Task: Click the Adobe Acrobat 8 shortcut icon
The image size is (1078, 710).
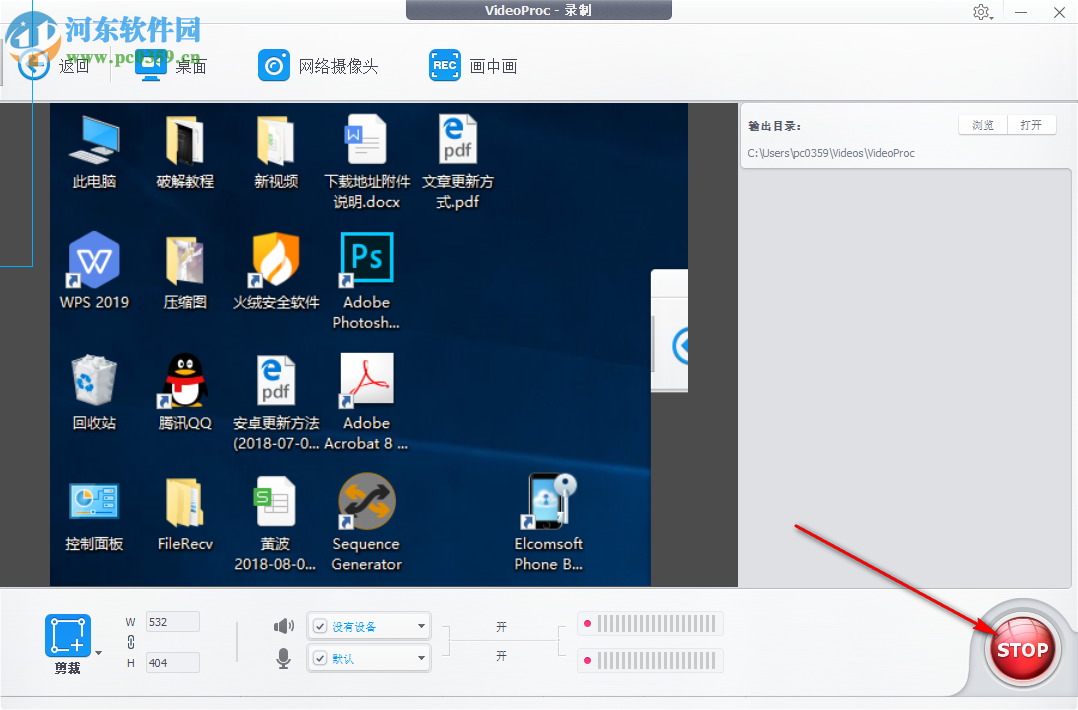Action: coord(366,380)
